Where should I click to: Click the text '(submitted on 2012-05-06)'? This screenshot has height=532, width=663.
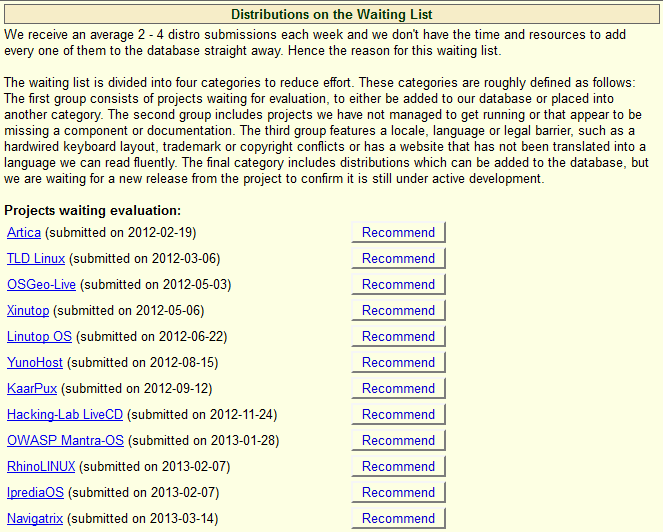click(129, 310)
